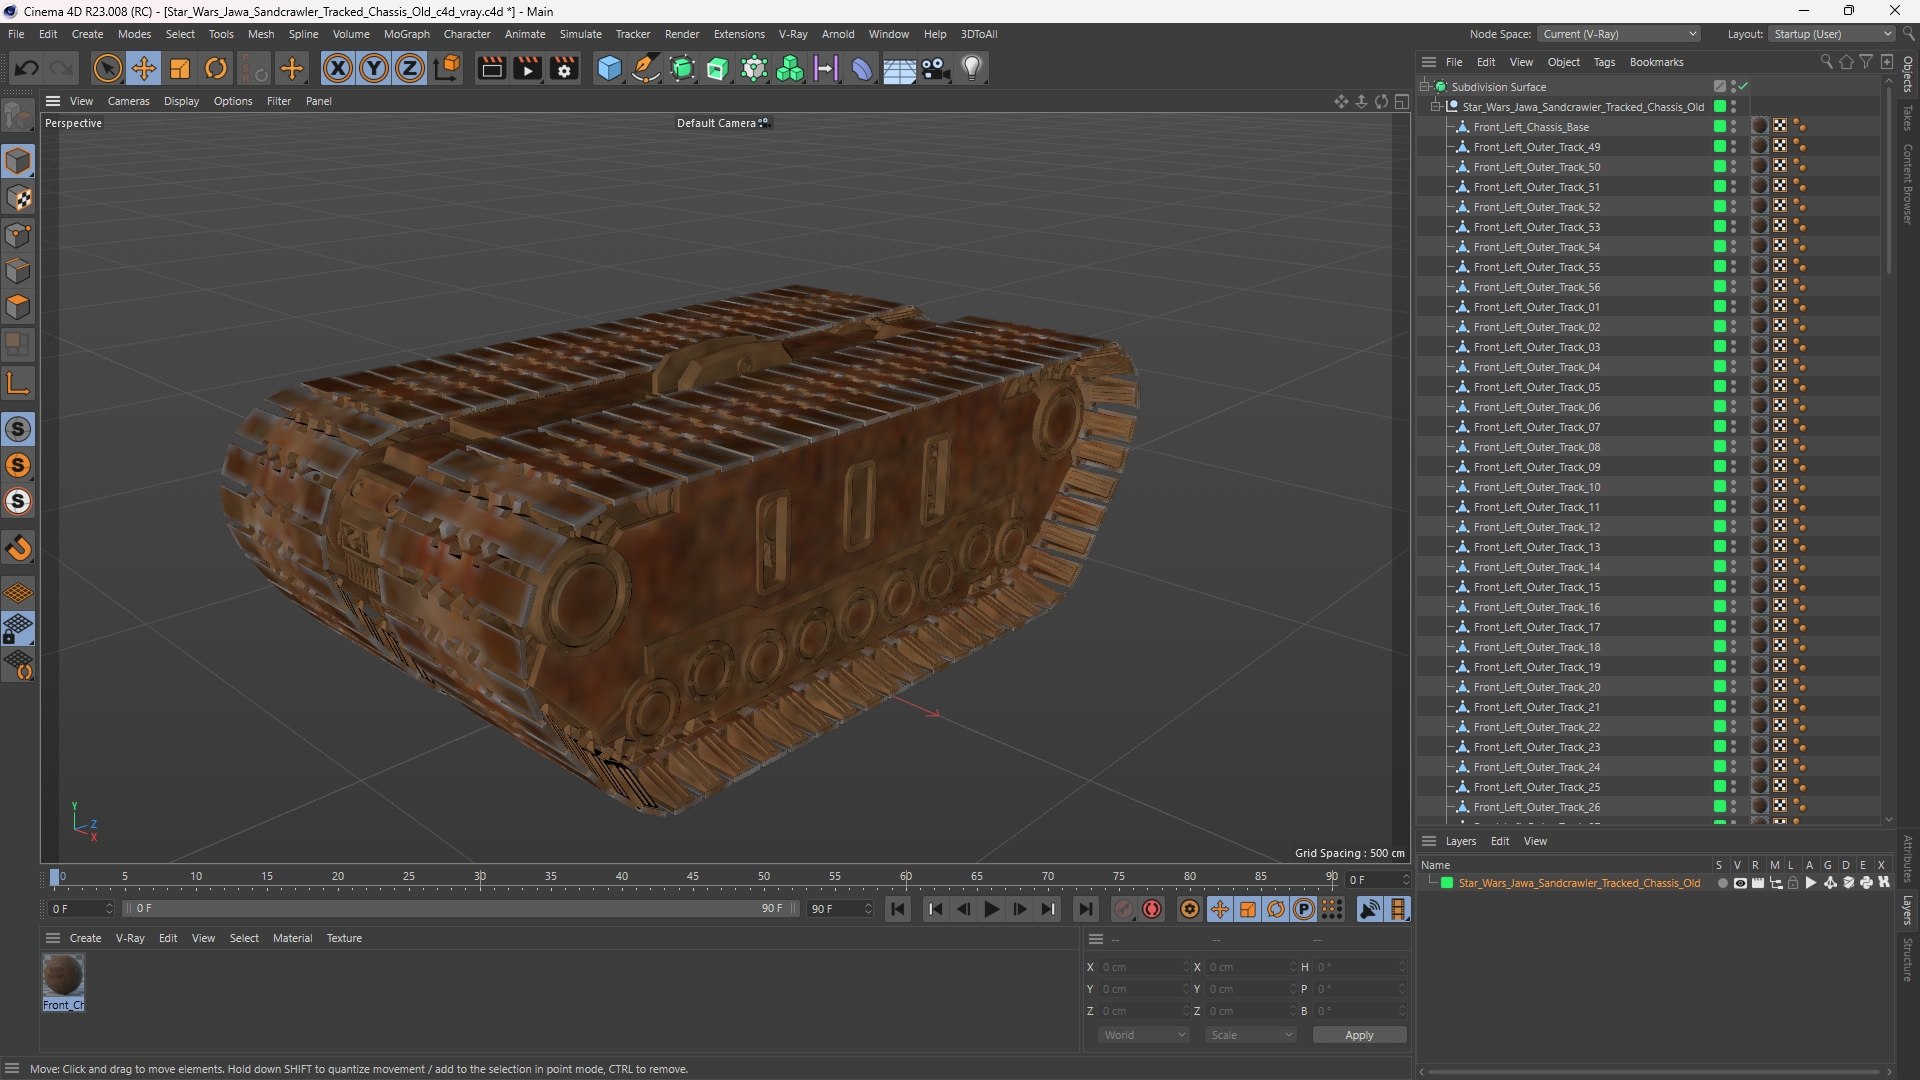Click the Camera object icon
The image size is (1920, 1080).
coord(935,68)
